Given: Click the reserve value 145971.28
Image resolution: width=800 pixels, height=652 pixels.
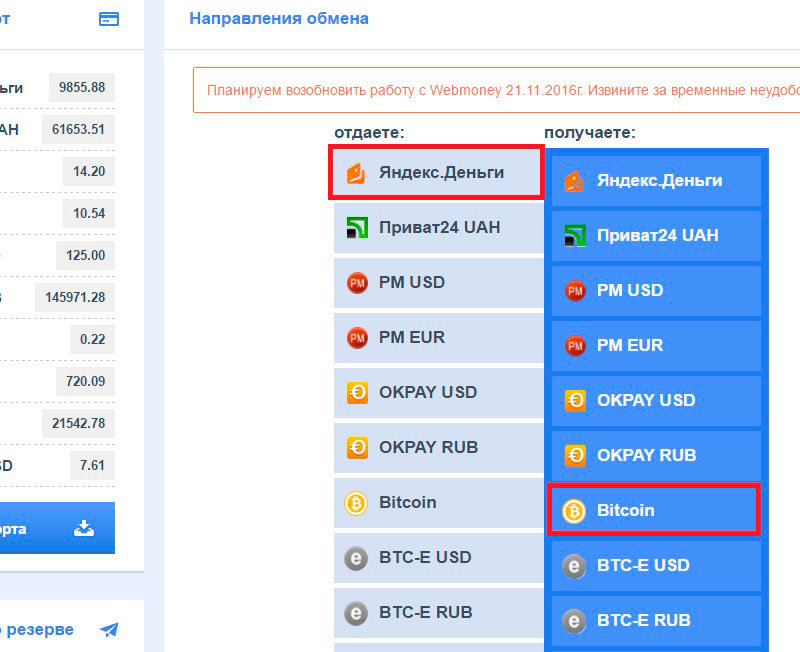Looking at the screenshot, I should pyautogui.click(x=75, y=297).
